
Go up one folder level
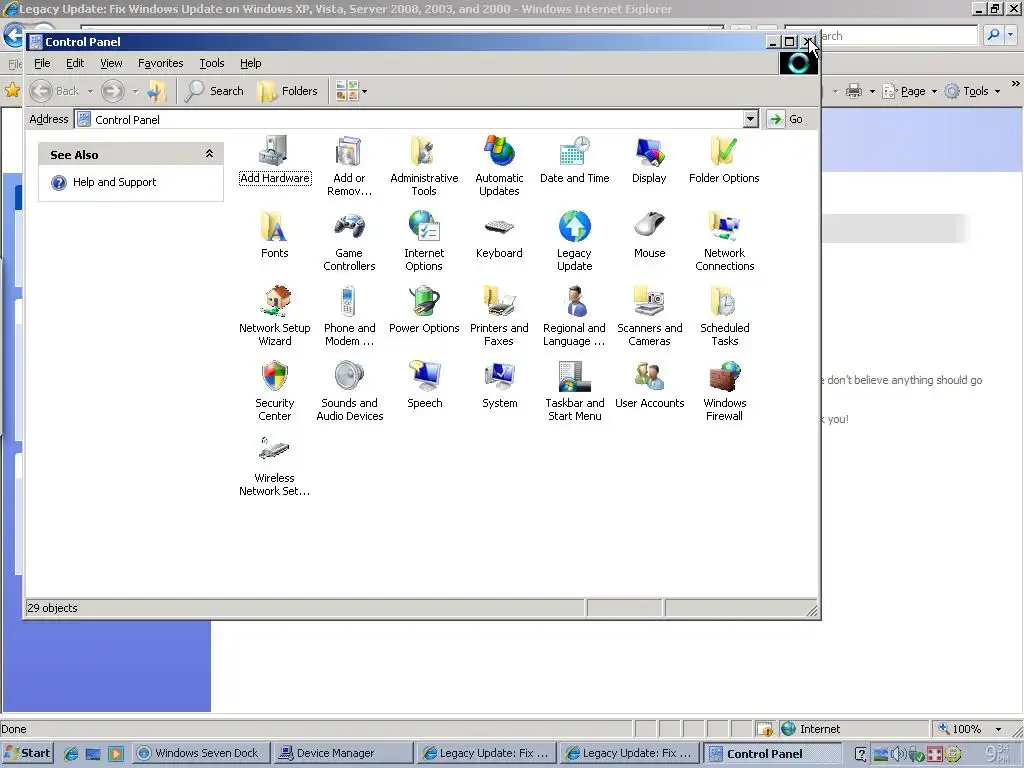pyautogui.click(x=157, y=91)
